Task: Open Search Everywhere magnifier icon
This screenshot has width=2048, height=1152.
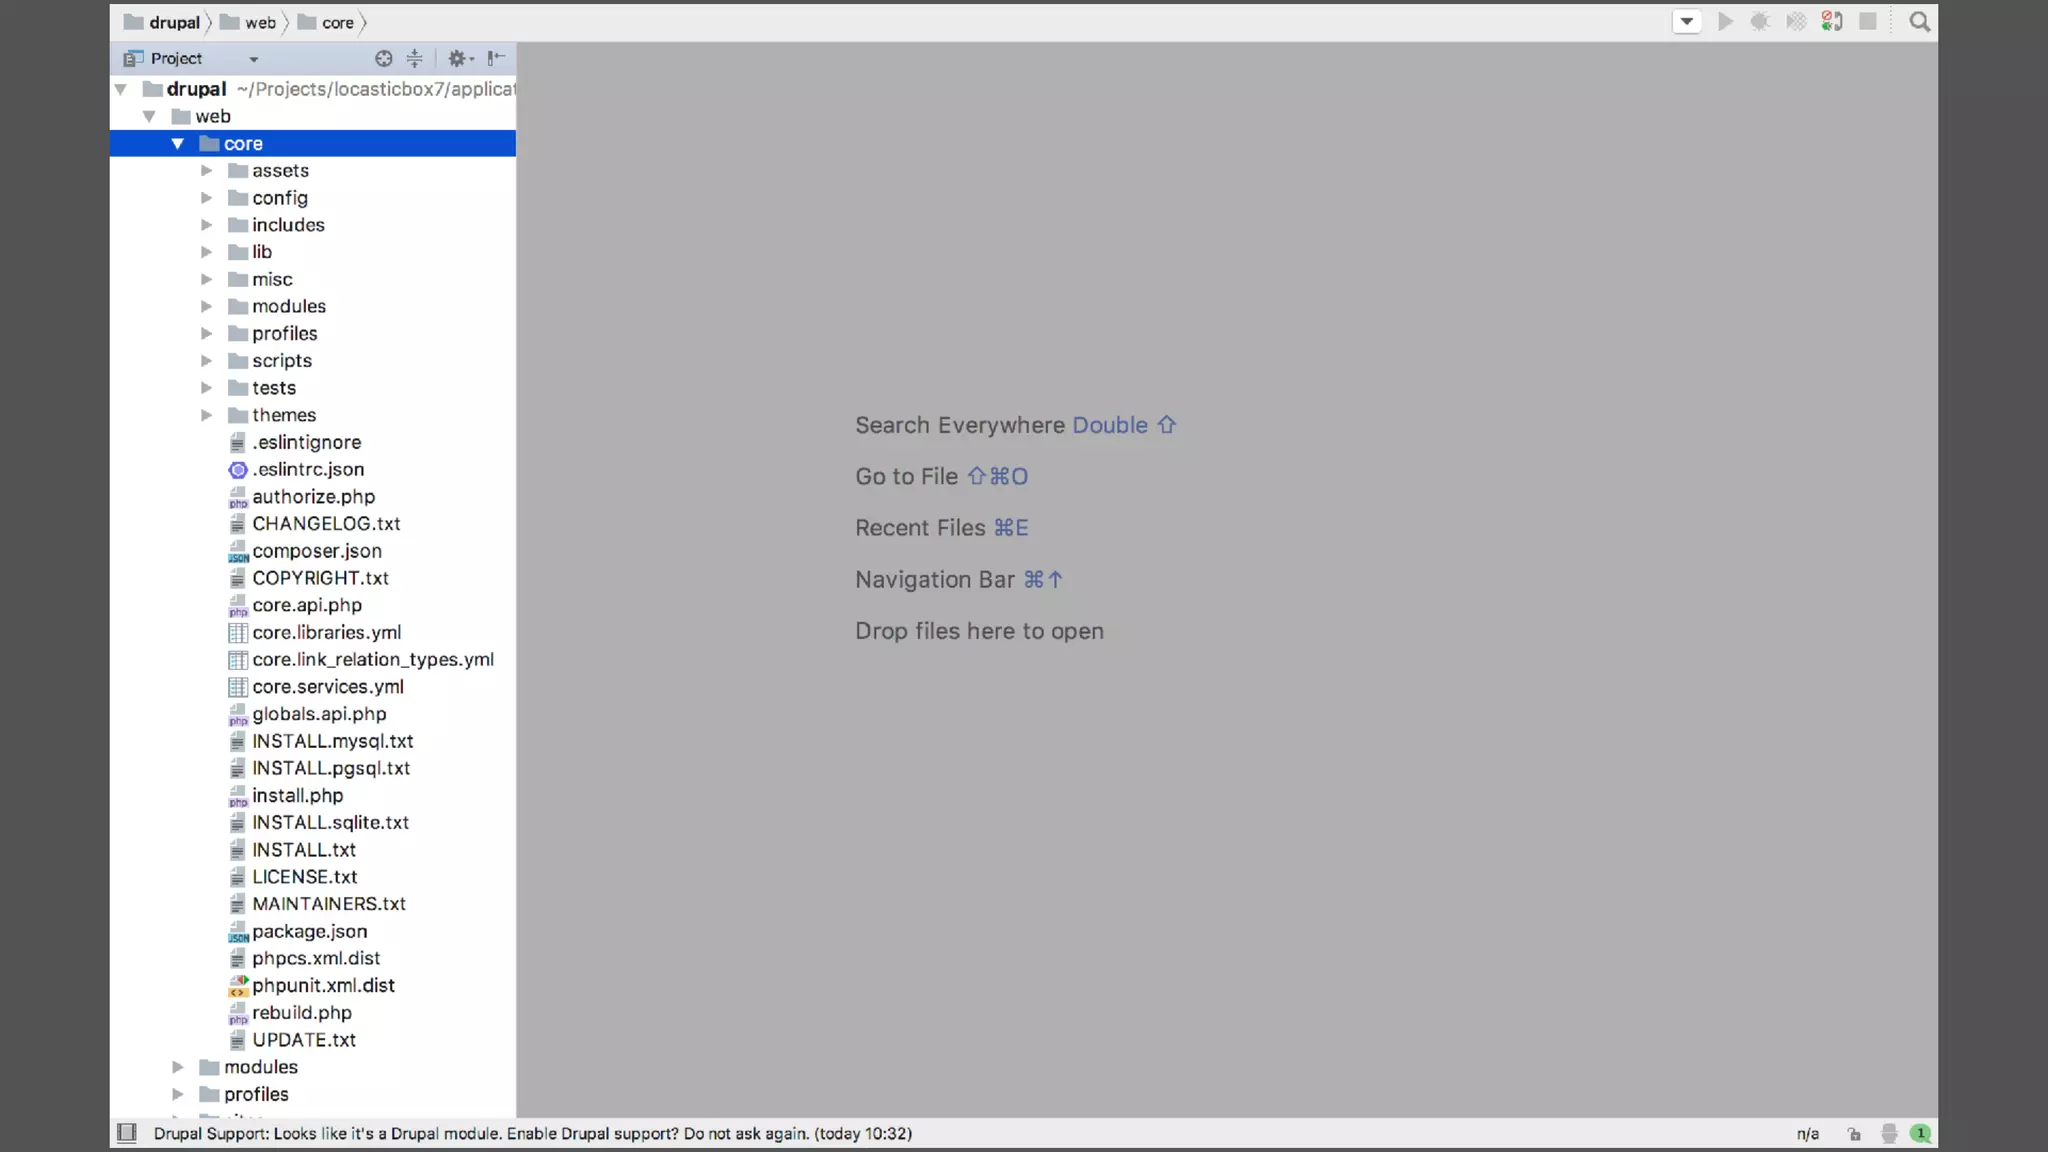Action: tap(1919, 22)
